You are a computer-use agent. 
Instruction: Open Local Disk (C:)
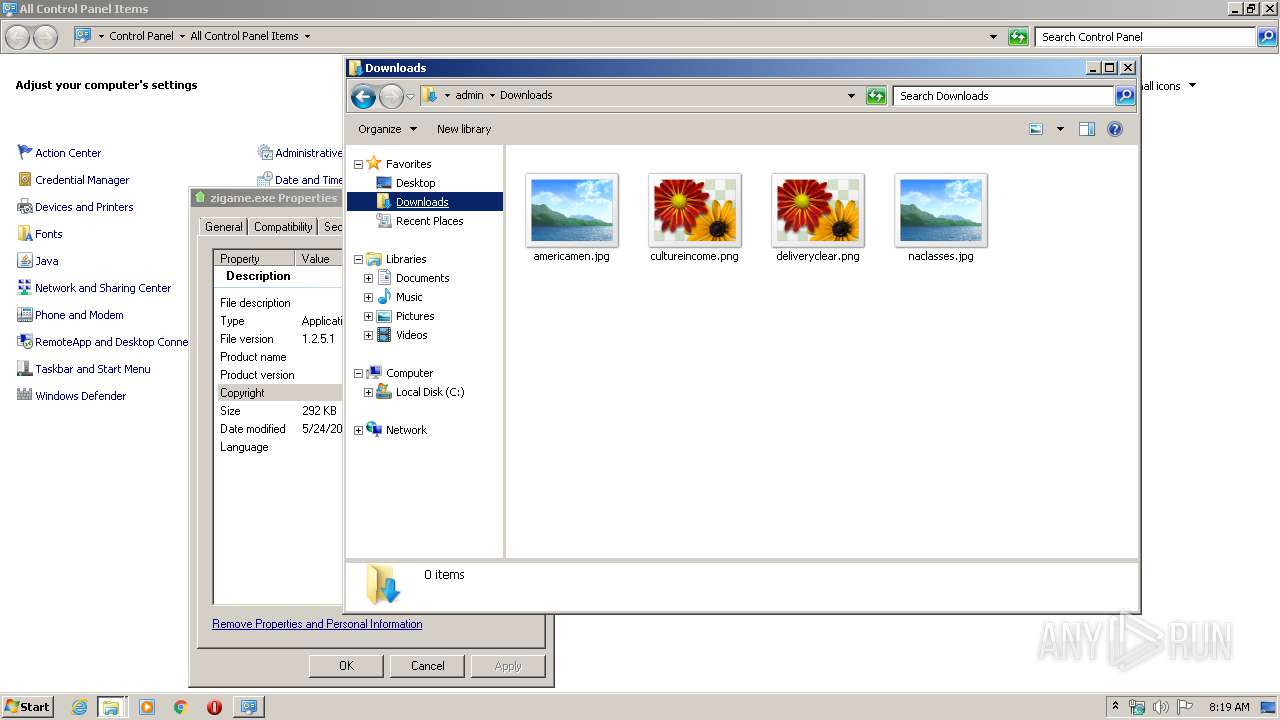click(430, 392)
